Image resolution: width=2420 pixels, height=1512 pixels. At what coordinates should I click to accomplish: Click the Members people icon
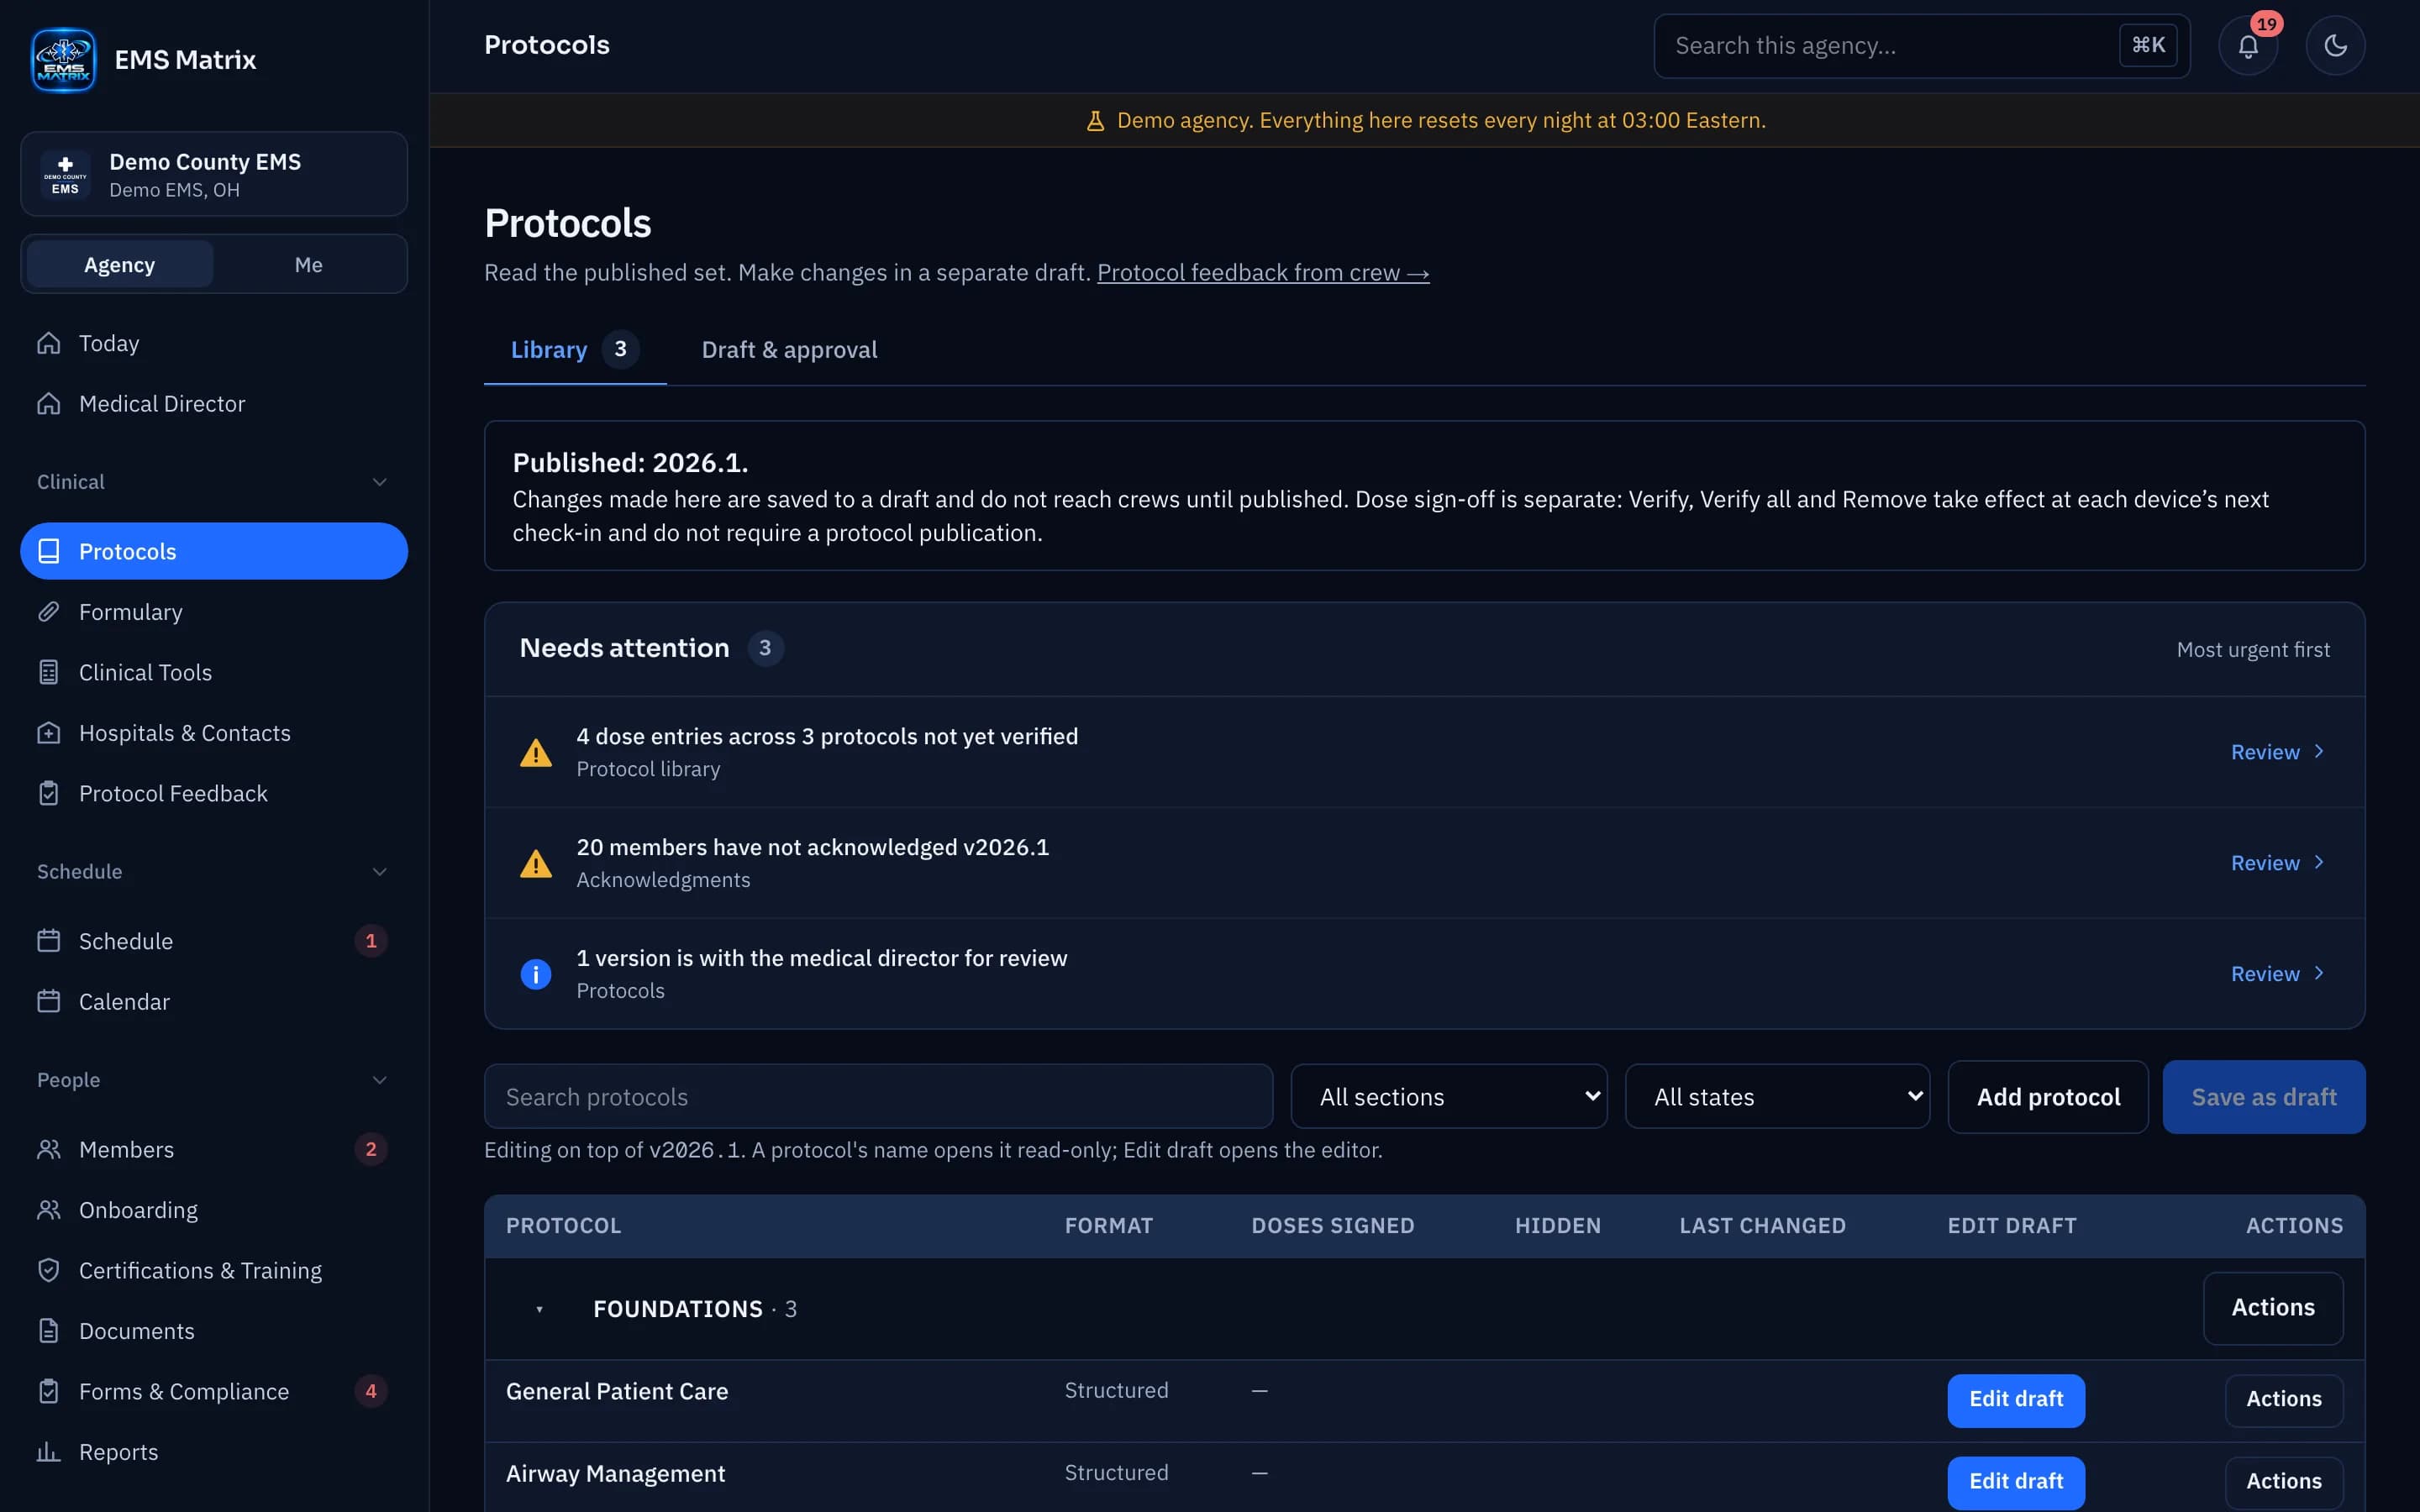tap(49, 1150)
